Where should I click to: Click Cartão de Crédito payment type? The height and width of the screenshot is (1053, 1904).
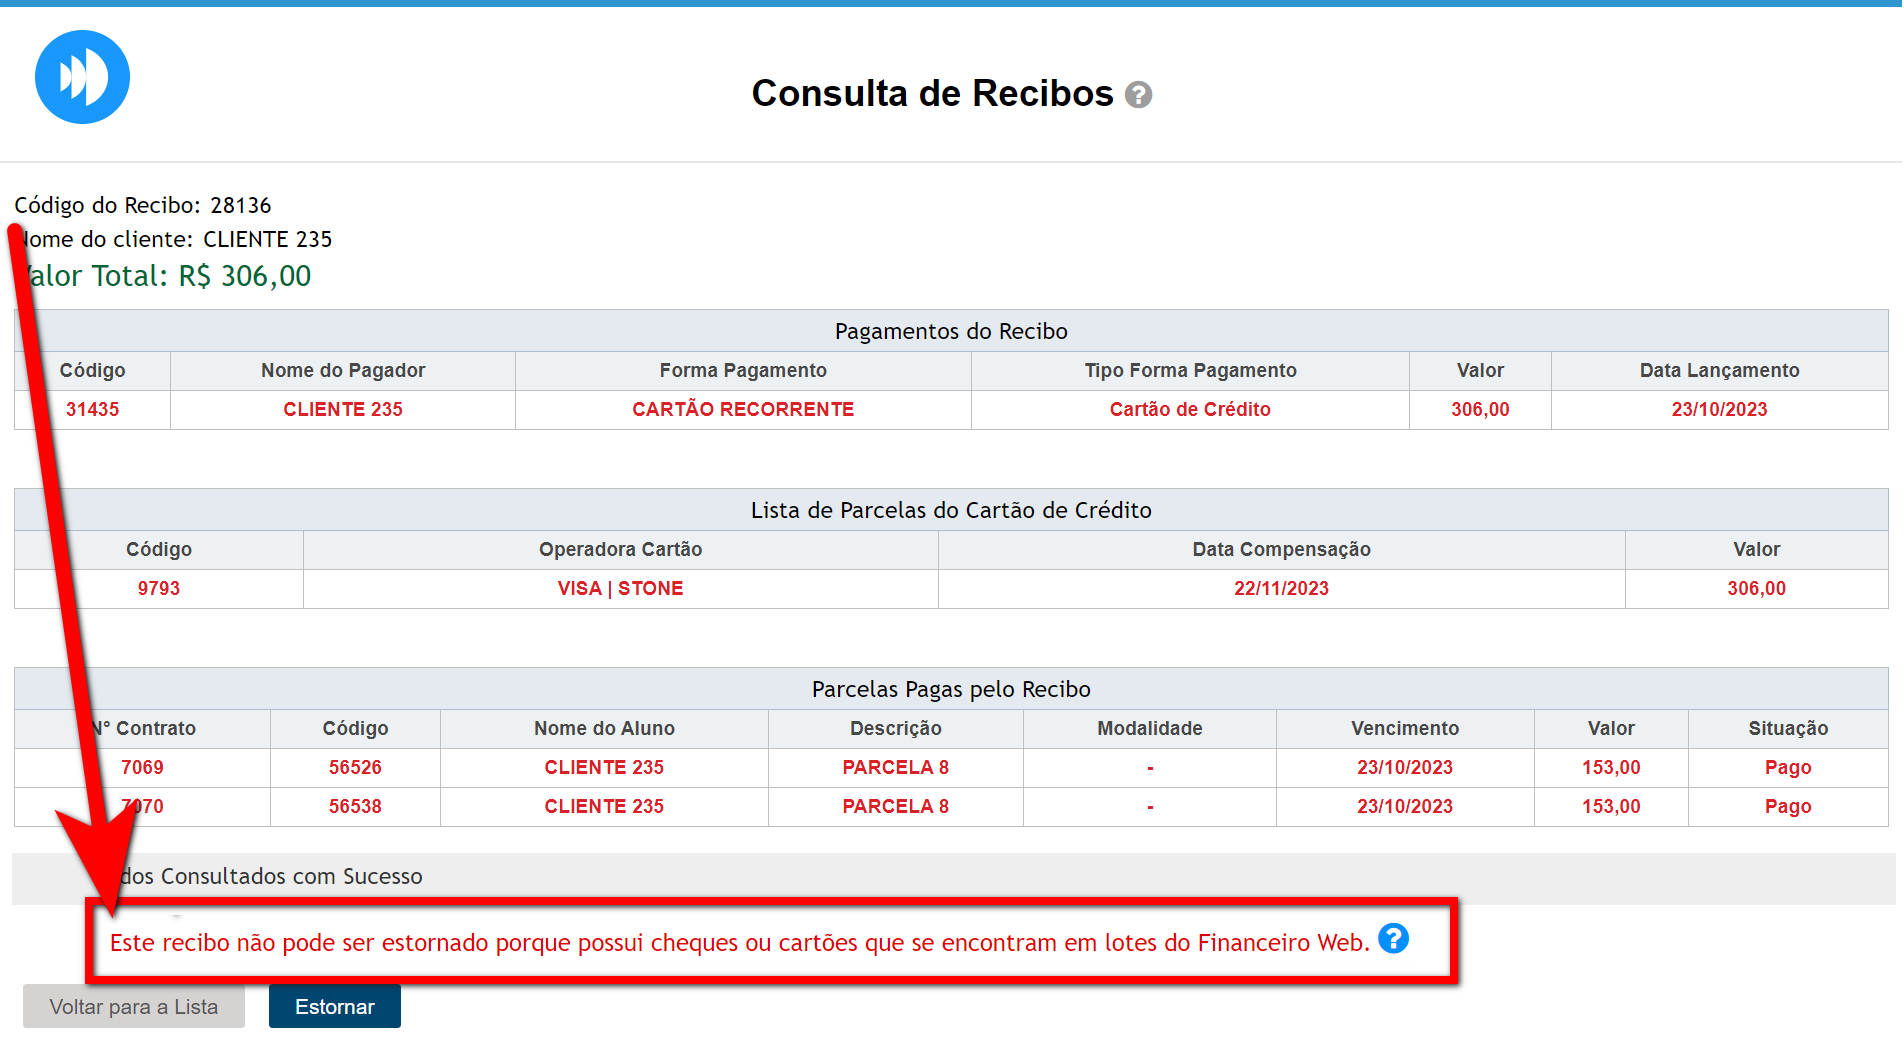pyautogui.click(x=1189, y=409)
